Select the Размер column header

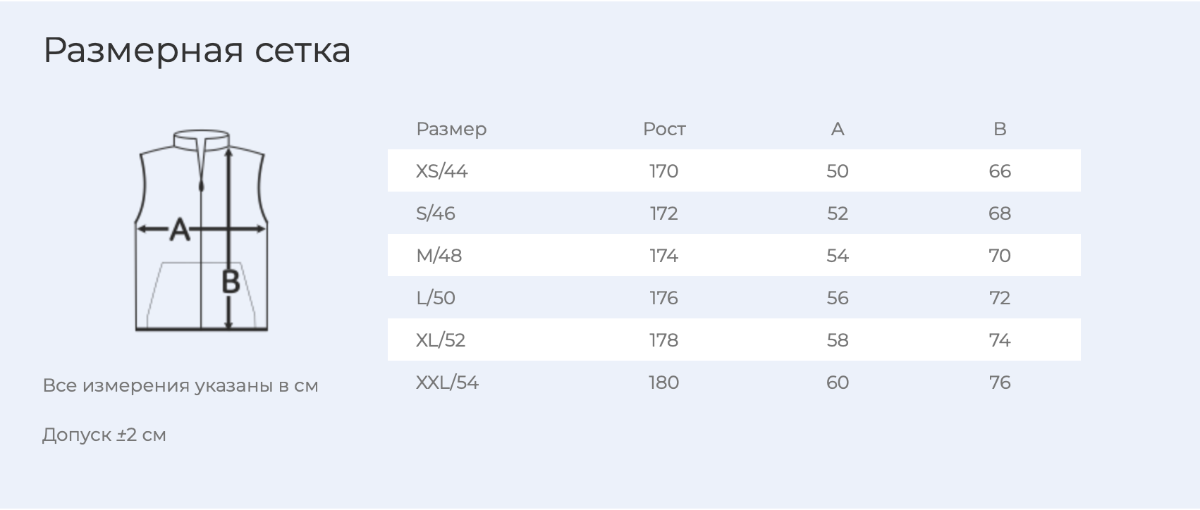[451, 129]
